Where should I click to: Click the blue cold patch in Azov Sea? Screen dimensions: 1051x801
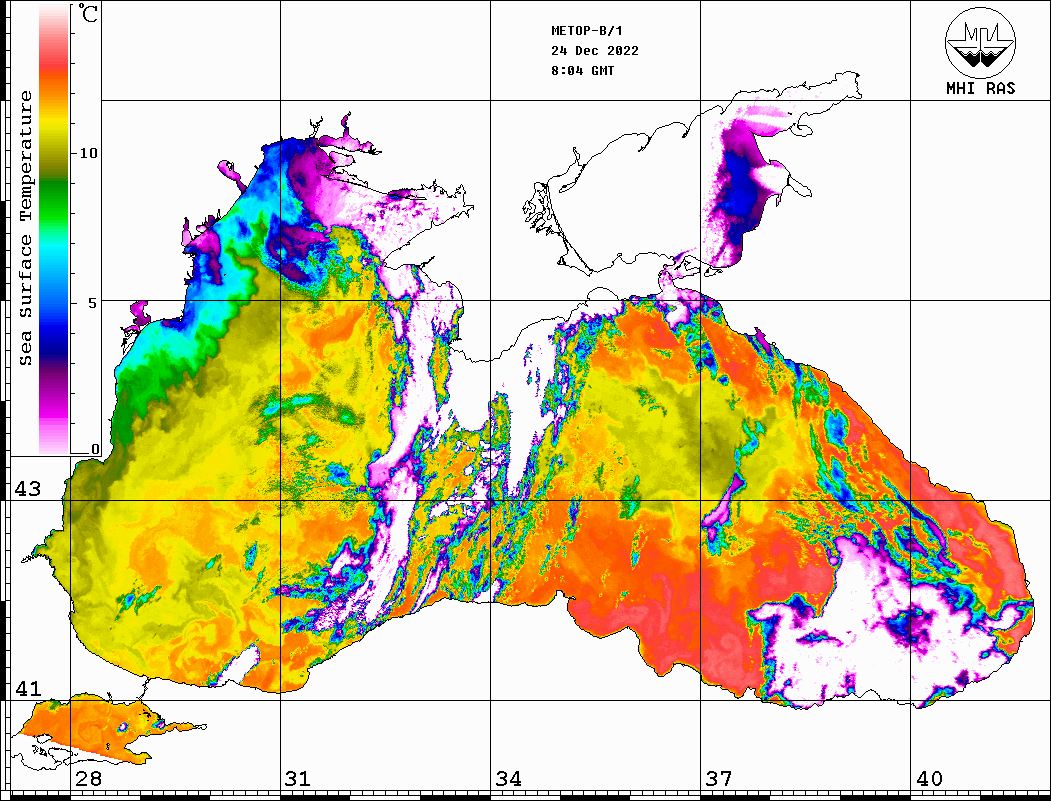point(743,191)
